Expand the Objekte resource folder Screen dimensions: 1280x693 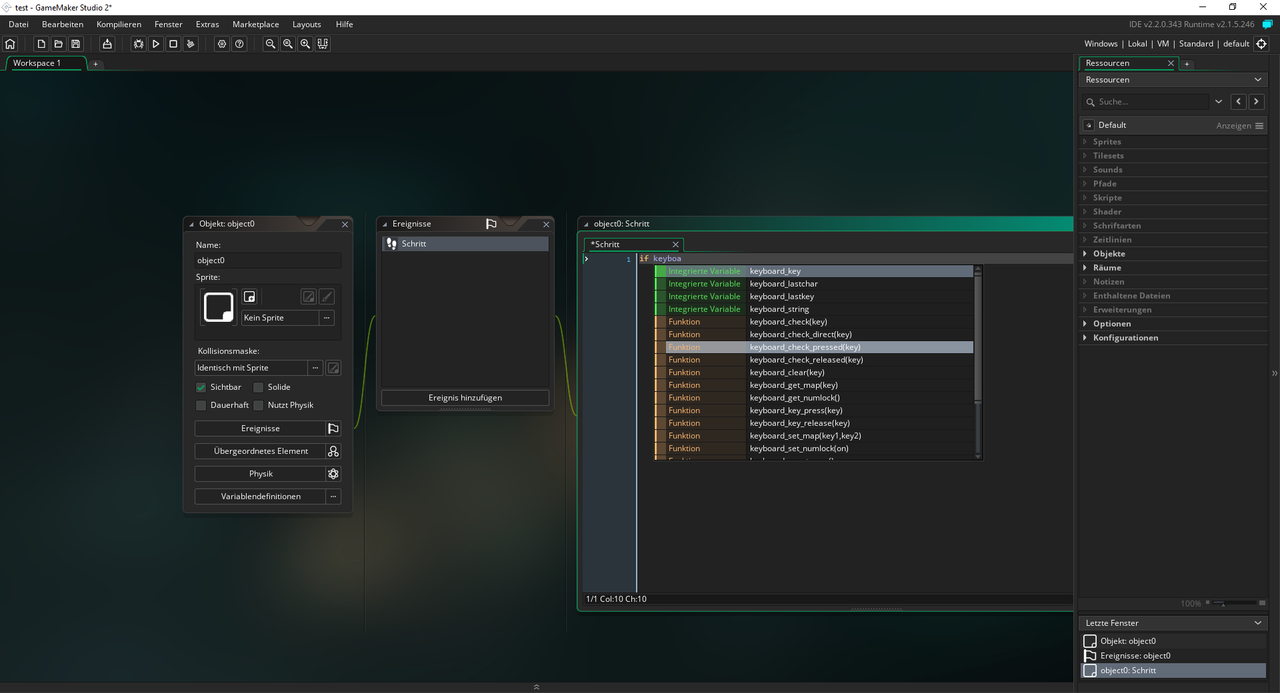[x=1085, y=254]
